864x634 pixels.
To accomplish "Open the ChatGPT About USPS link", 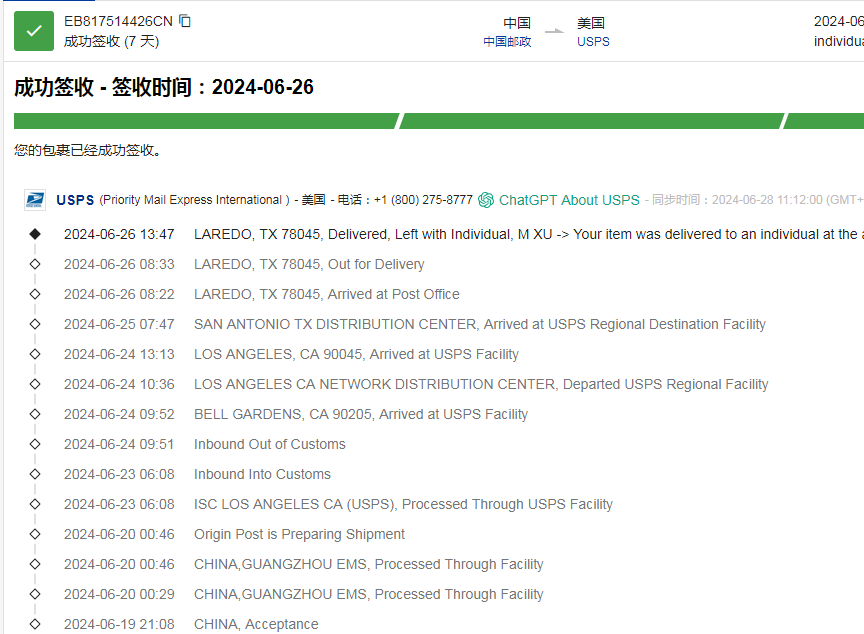I will (569, 200).
